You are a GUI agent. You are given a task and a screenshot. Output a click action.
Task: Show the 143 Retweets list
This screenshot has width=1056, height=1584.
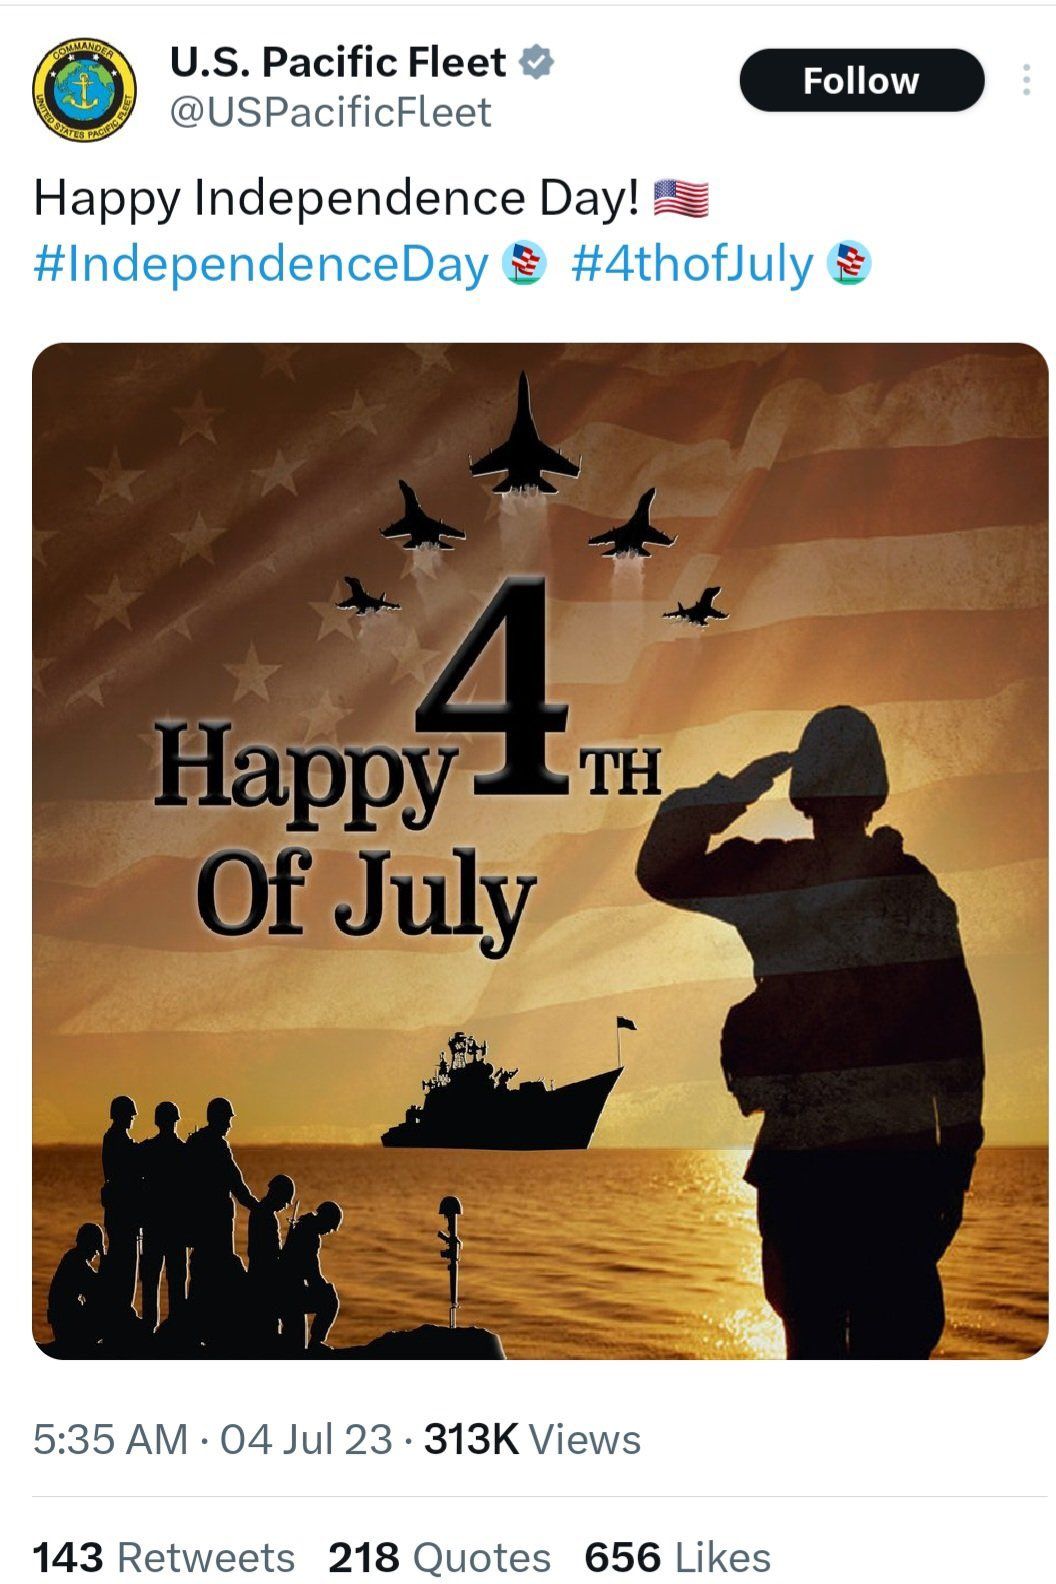tap(164, 1557)
